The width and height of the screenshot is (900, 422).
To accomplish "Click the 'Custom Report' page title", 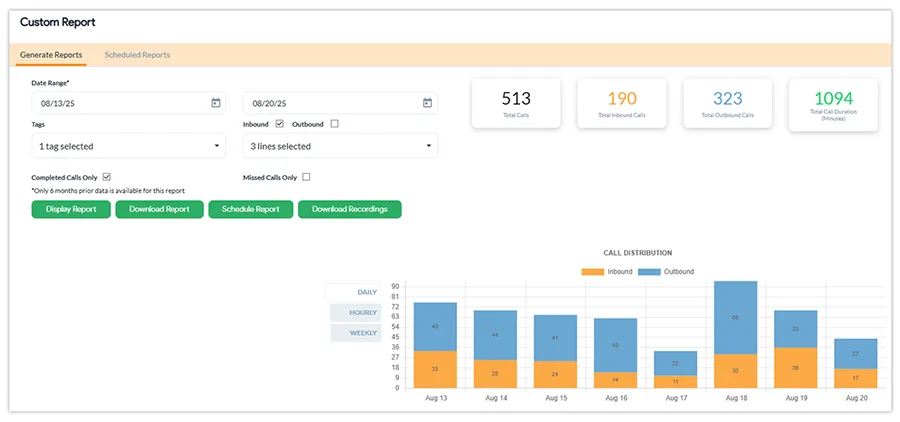I will tap(57, 22).
